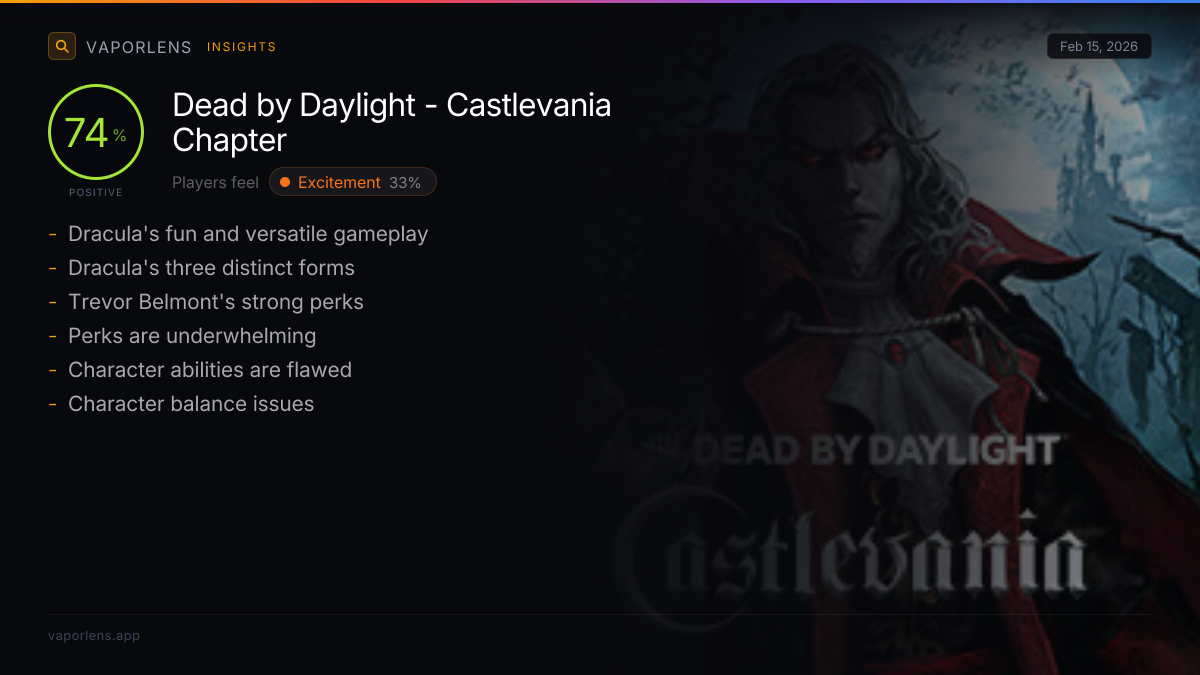Image resolution: width=1200 pixels, height=675 pixels.
Task: Click the VAPORLENS brand name
Action: click(x=138, y=47)
